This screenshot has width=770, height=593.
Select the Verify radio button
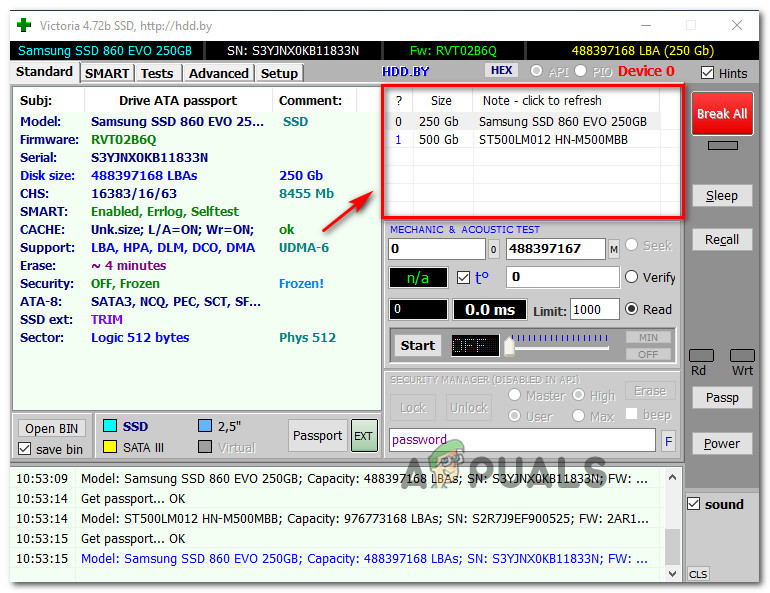click(x=632, y=277)
